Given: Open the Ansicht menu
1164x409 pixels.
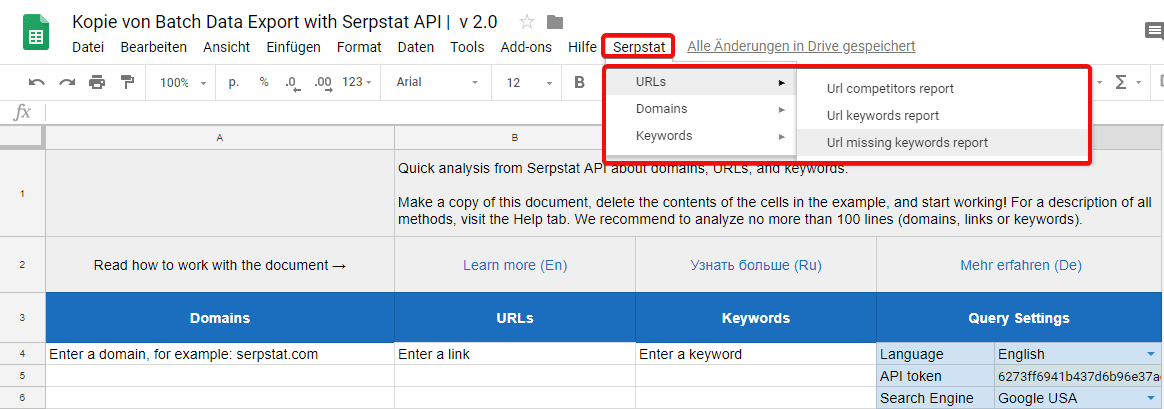Looking at the screenshot, I should click(x=226, y=47).
